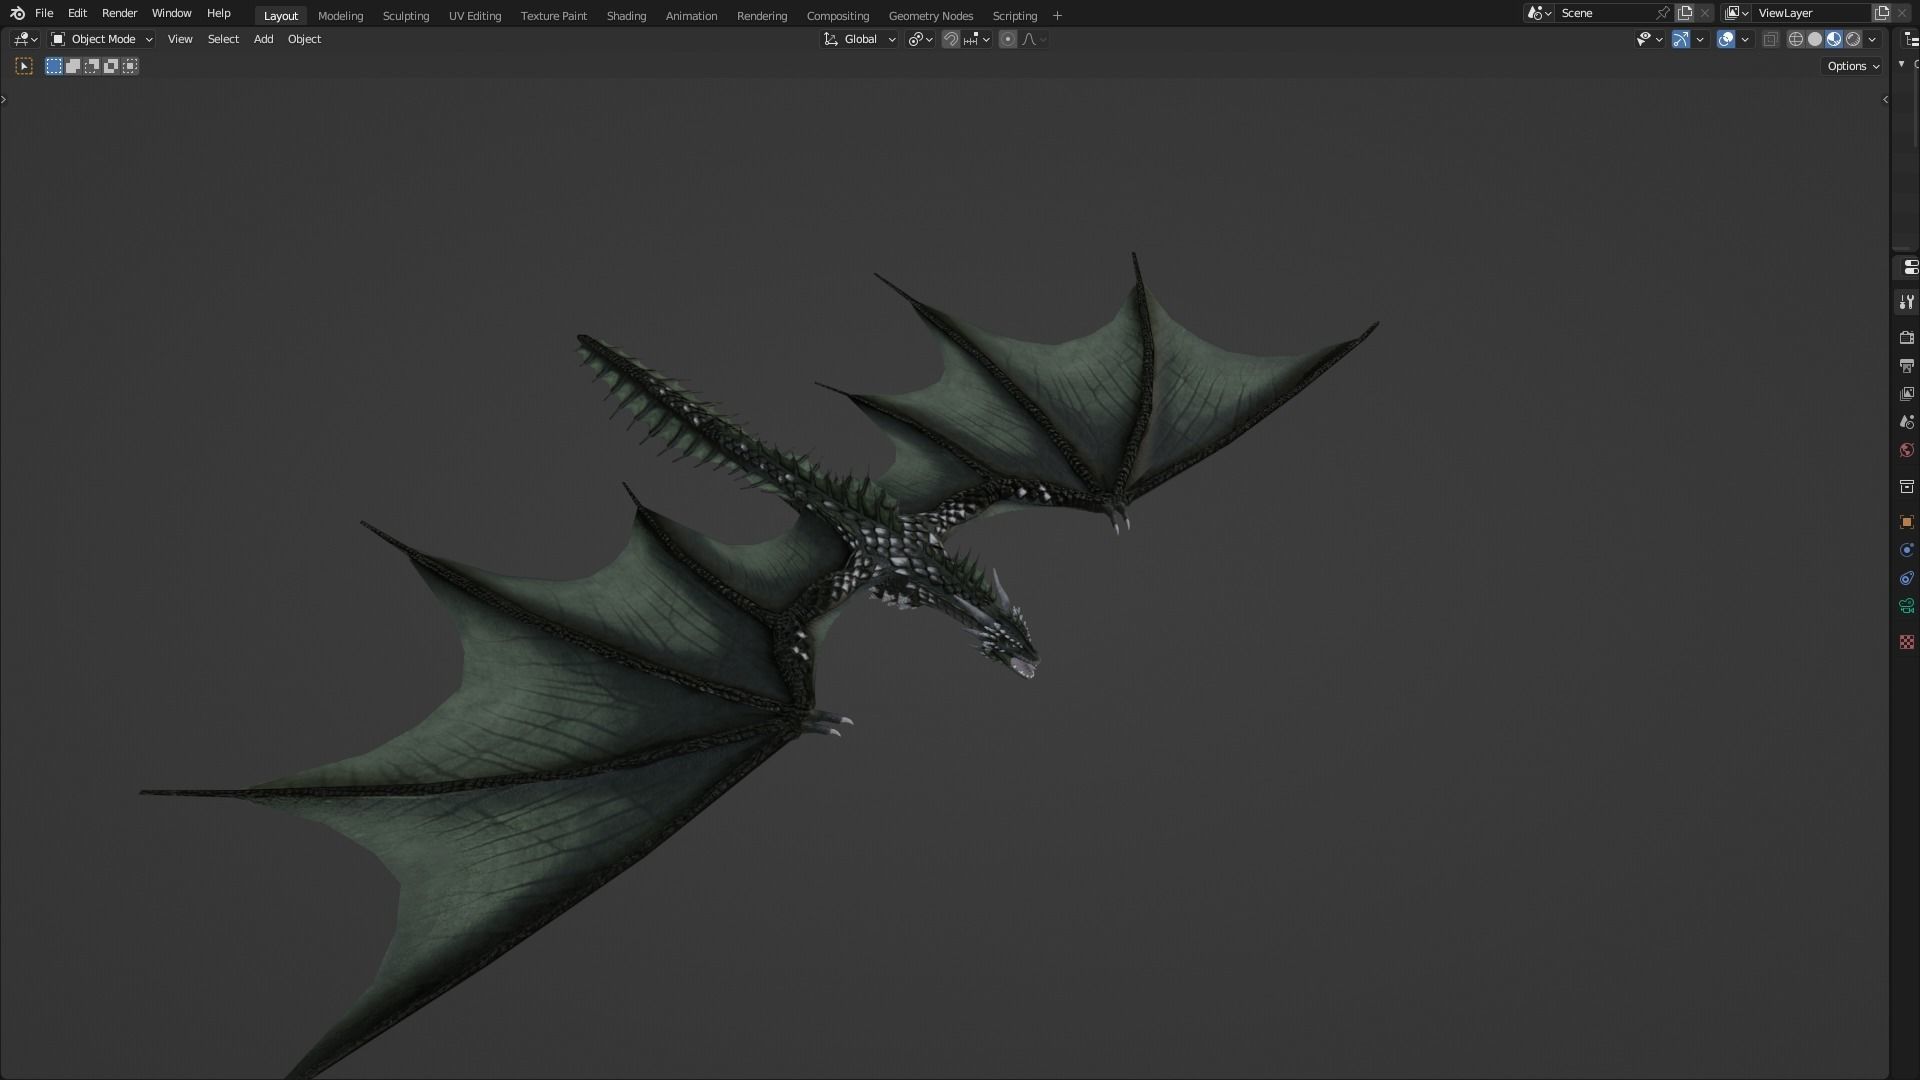The width and height of the screenshot is (1920, 1080).
Task: Pin the Scene to workspace
Action: tap(1663, 13)
